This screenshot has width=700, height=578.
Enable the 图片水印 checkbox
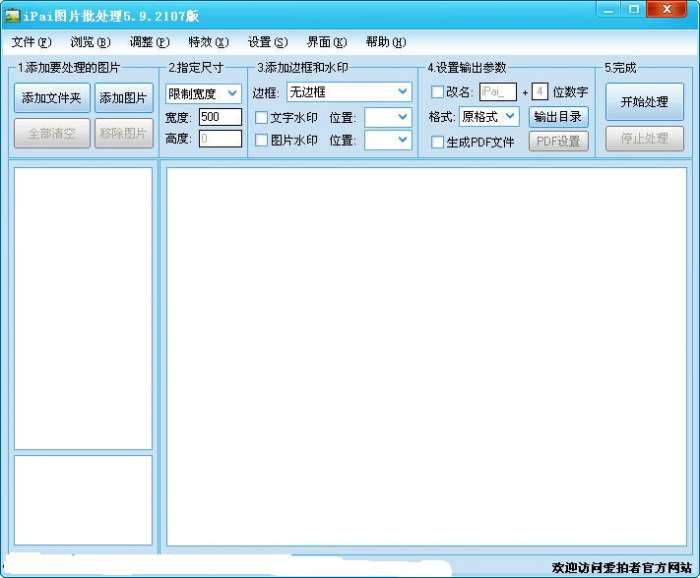261,140
